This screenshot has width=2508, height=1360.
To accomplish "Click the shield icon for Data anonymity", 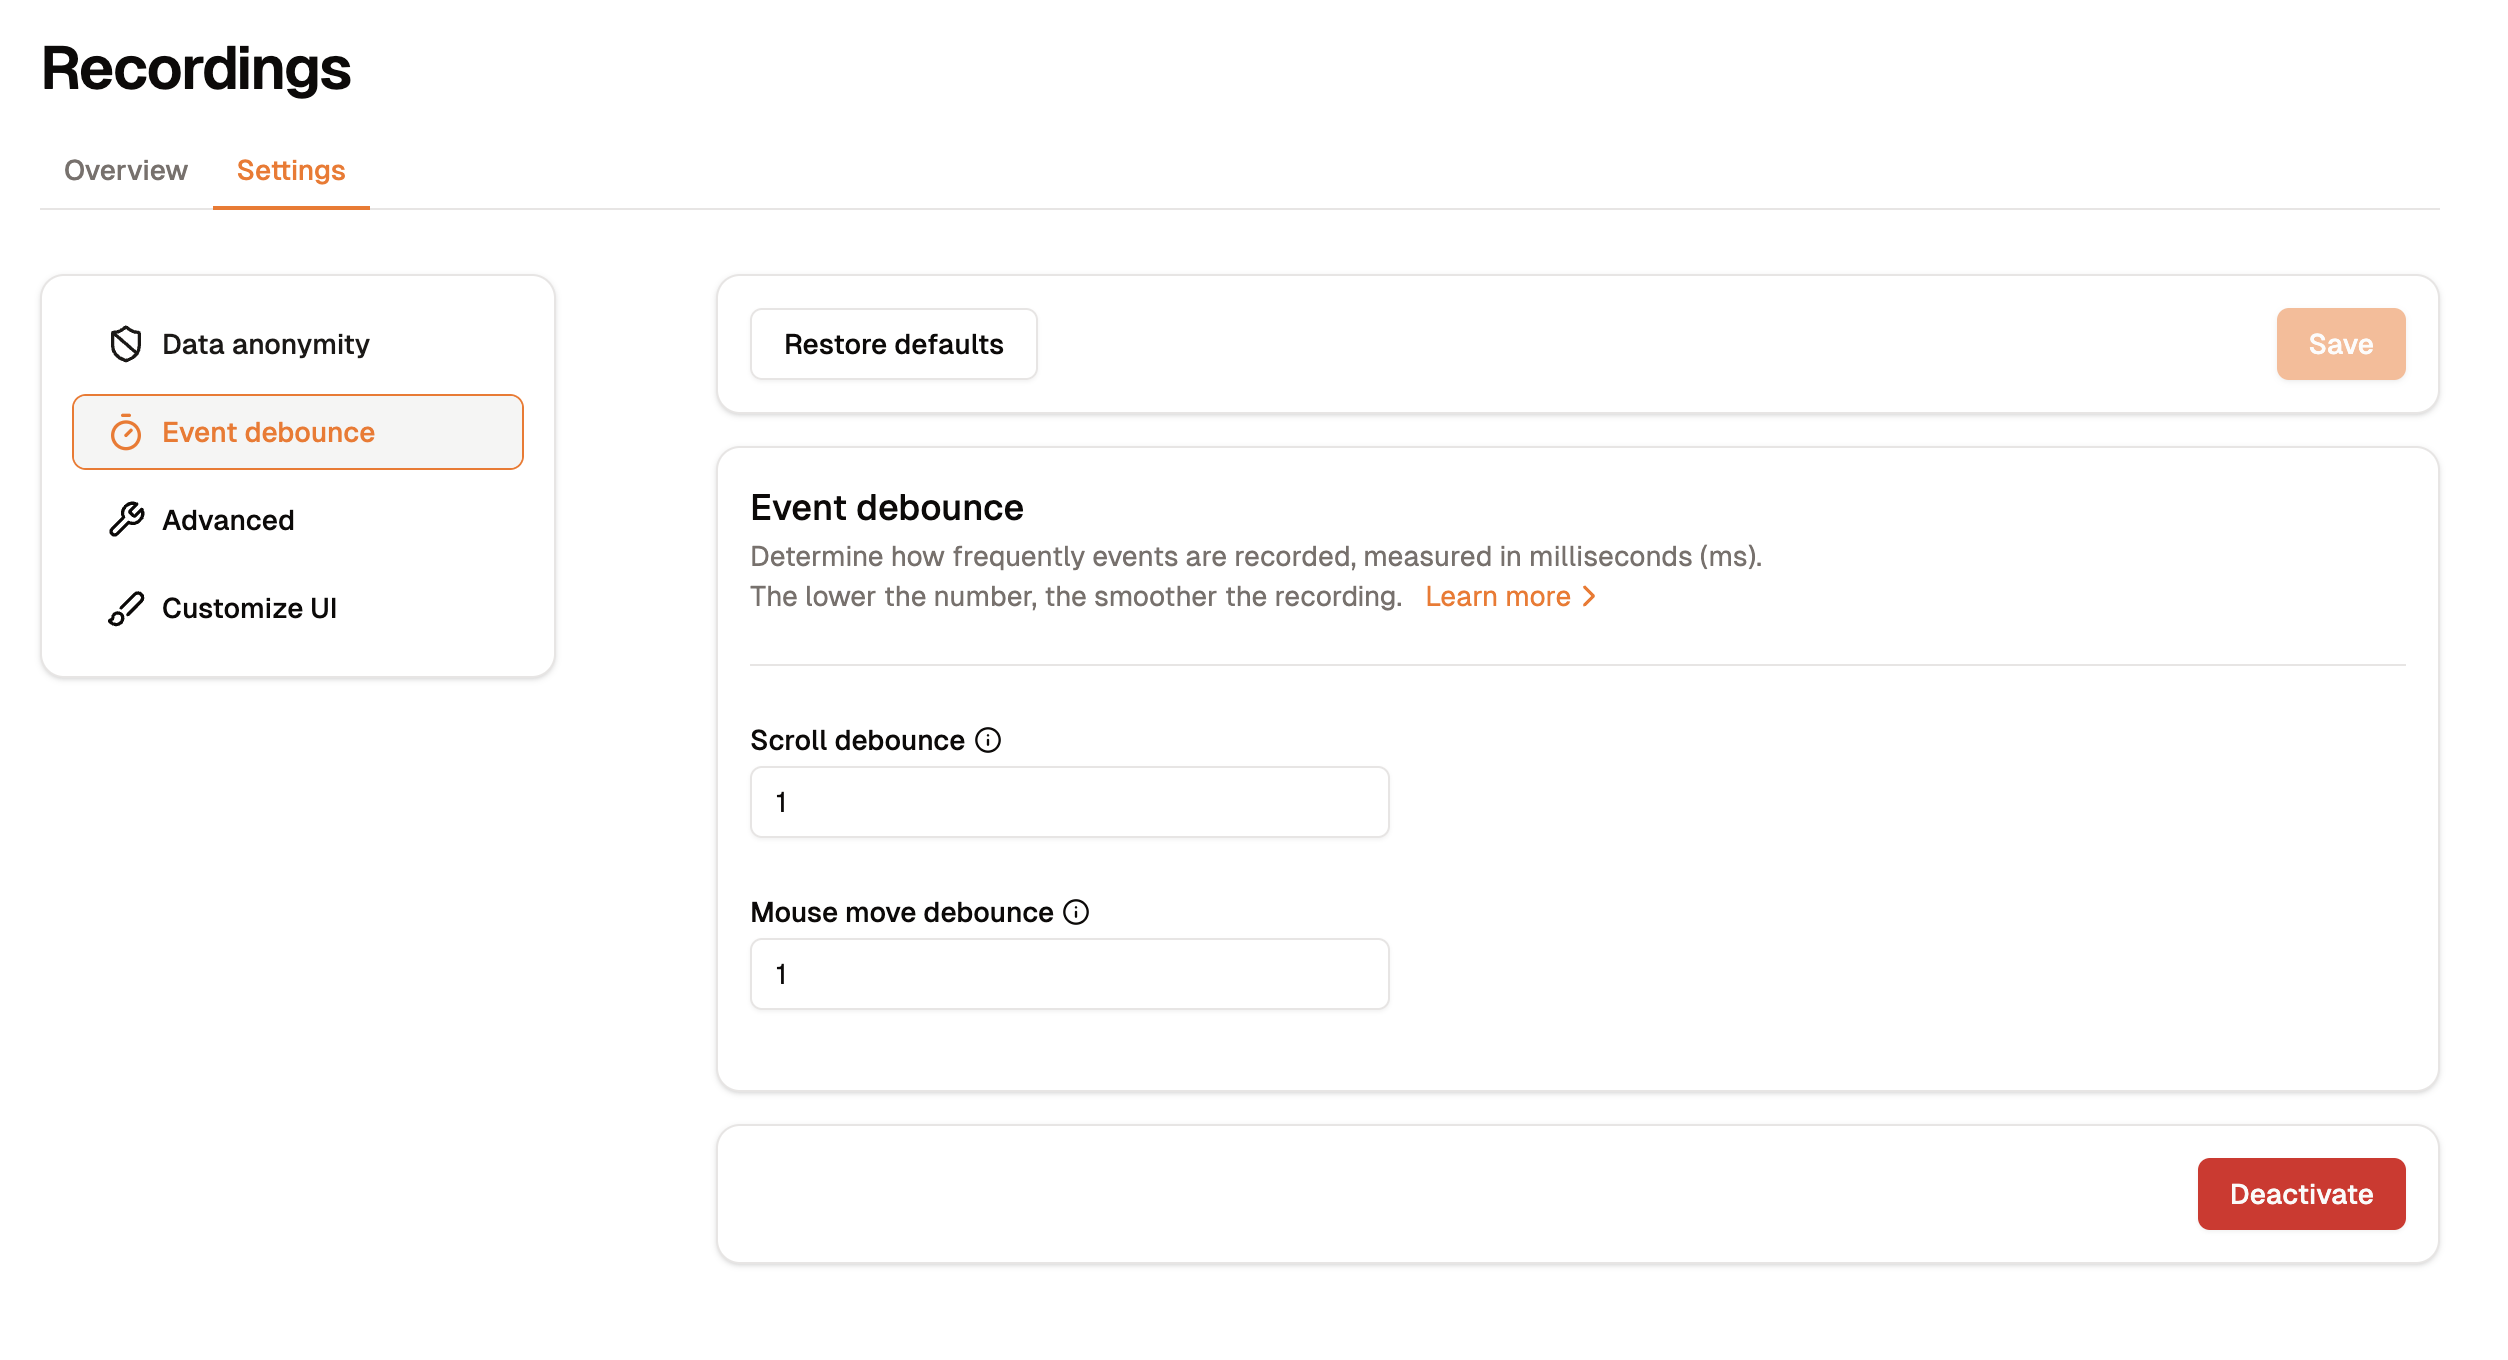I will tap(124, 343).
